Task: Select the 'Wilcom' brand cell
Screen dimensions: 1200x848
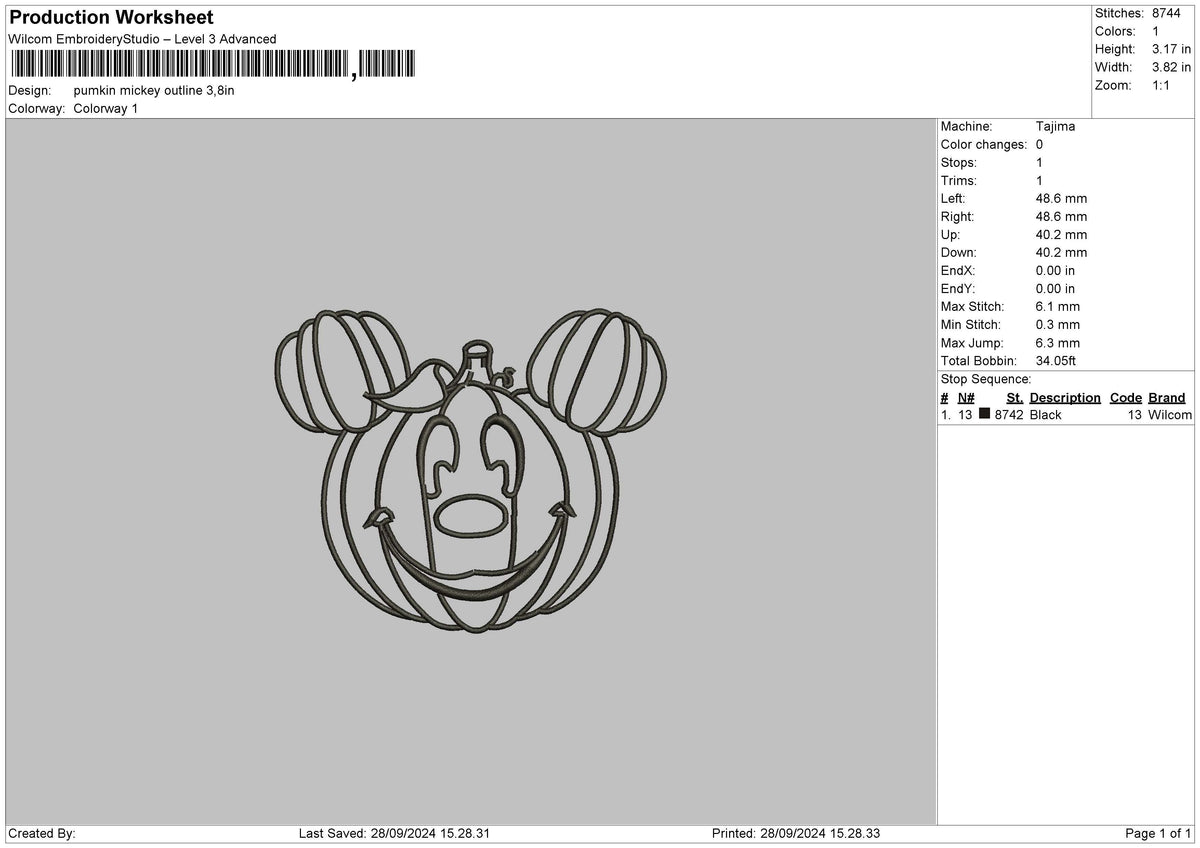Action: coord(1170,414)
